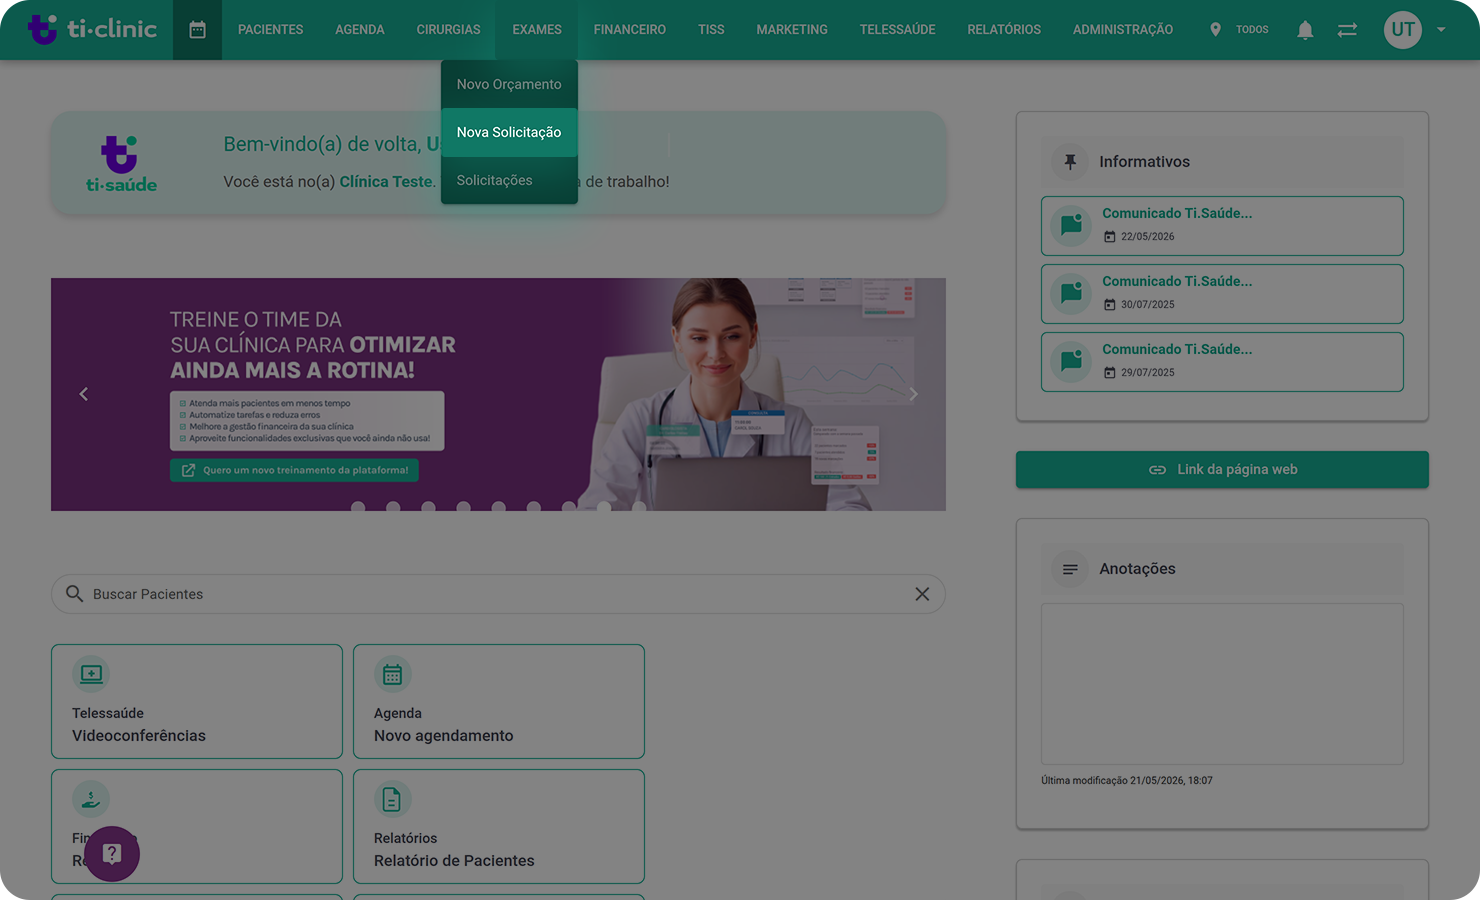Click the Telessaúde video screen icon
The height and width of the screenshot is (900, 1480).
coord(91,674)
